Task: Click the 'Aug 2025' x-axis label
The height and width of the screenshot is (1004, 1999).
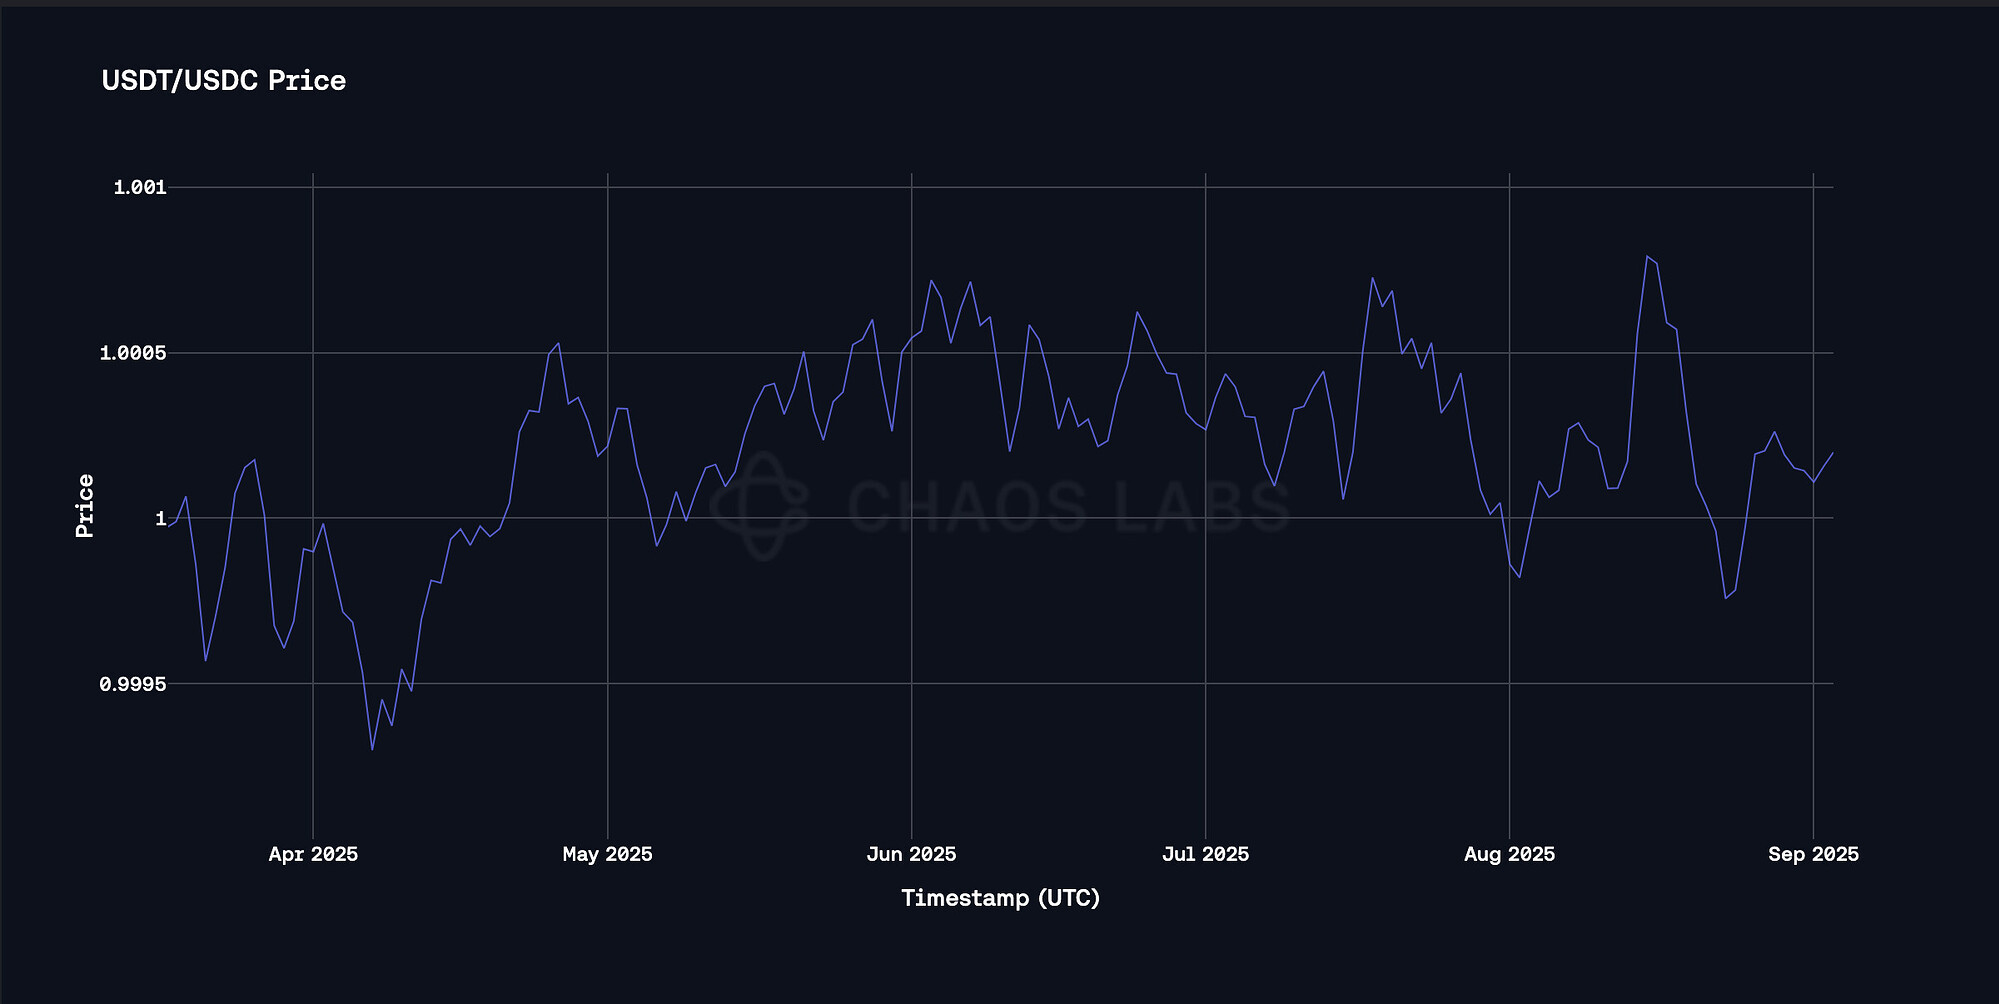Action: point(1509,854)
